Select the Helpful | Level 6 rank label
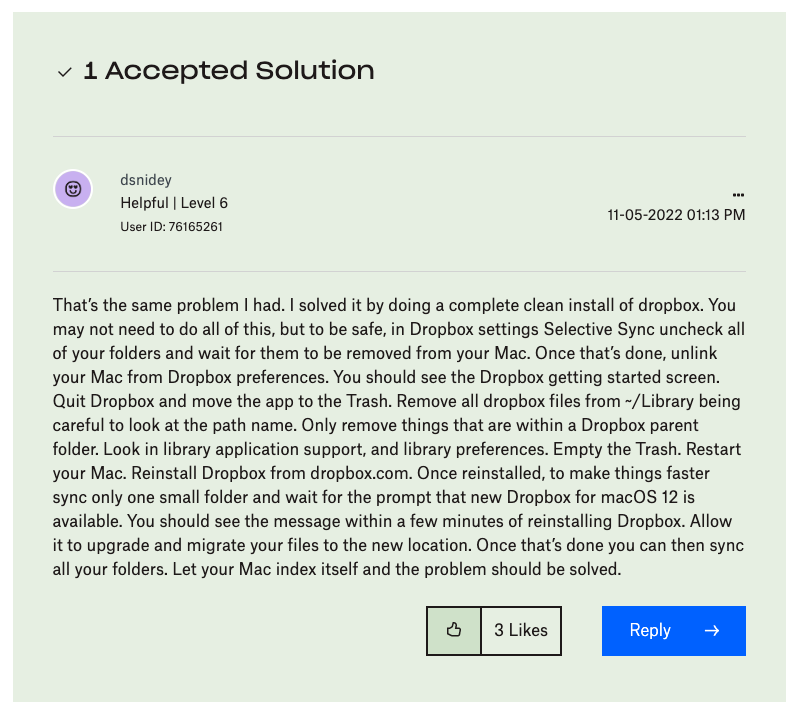The height and width of the screenshot is (715, 799). [x=174, y=203]
